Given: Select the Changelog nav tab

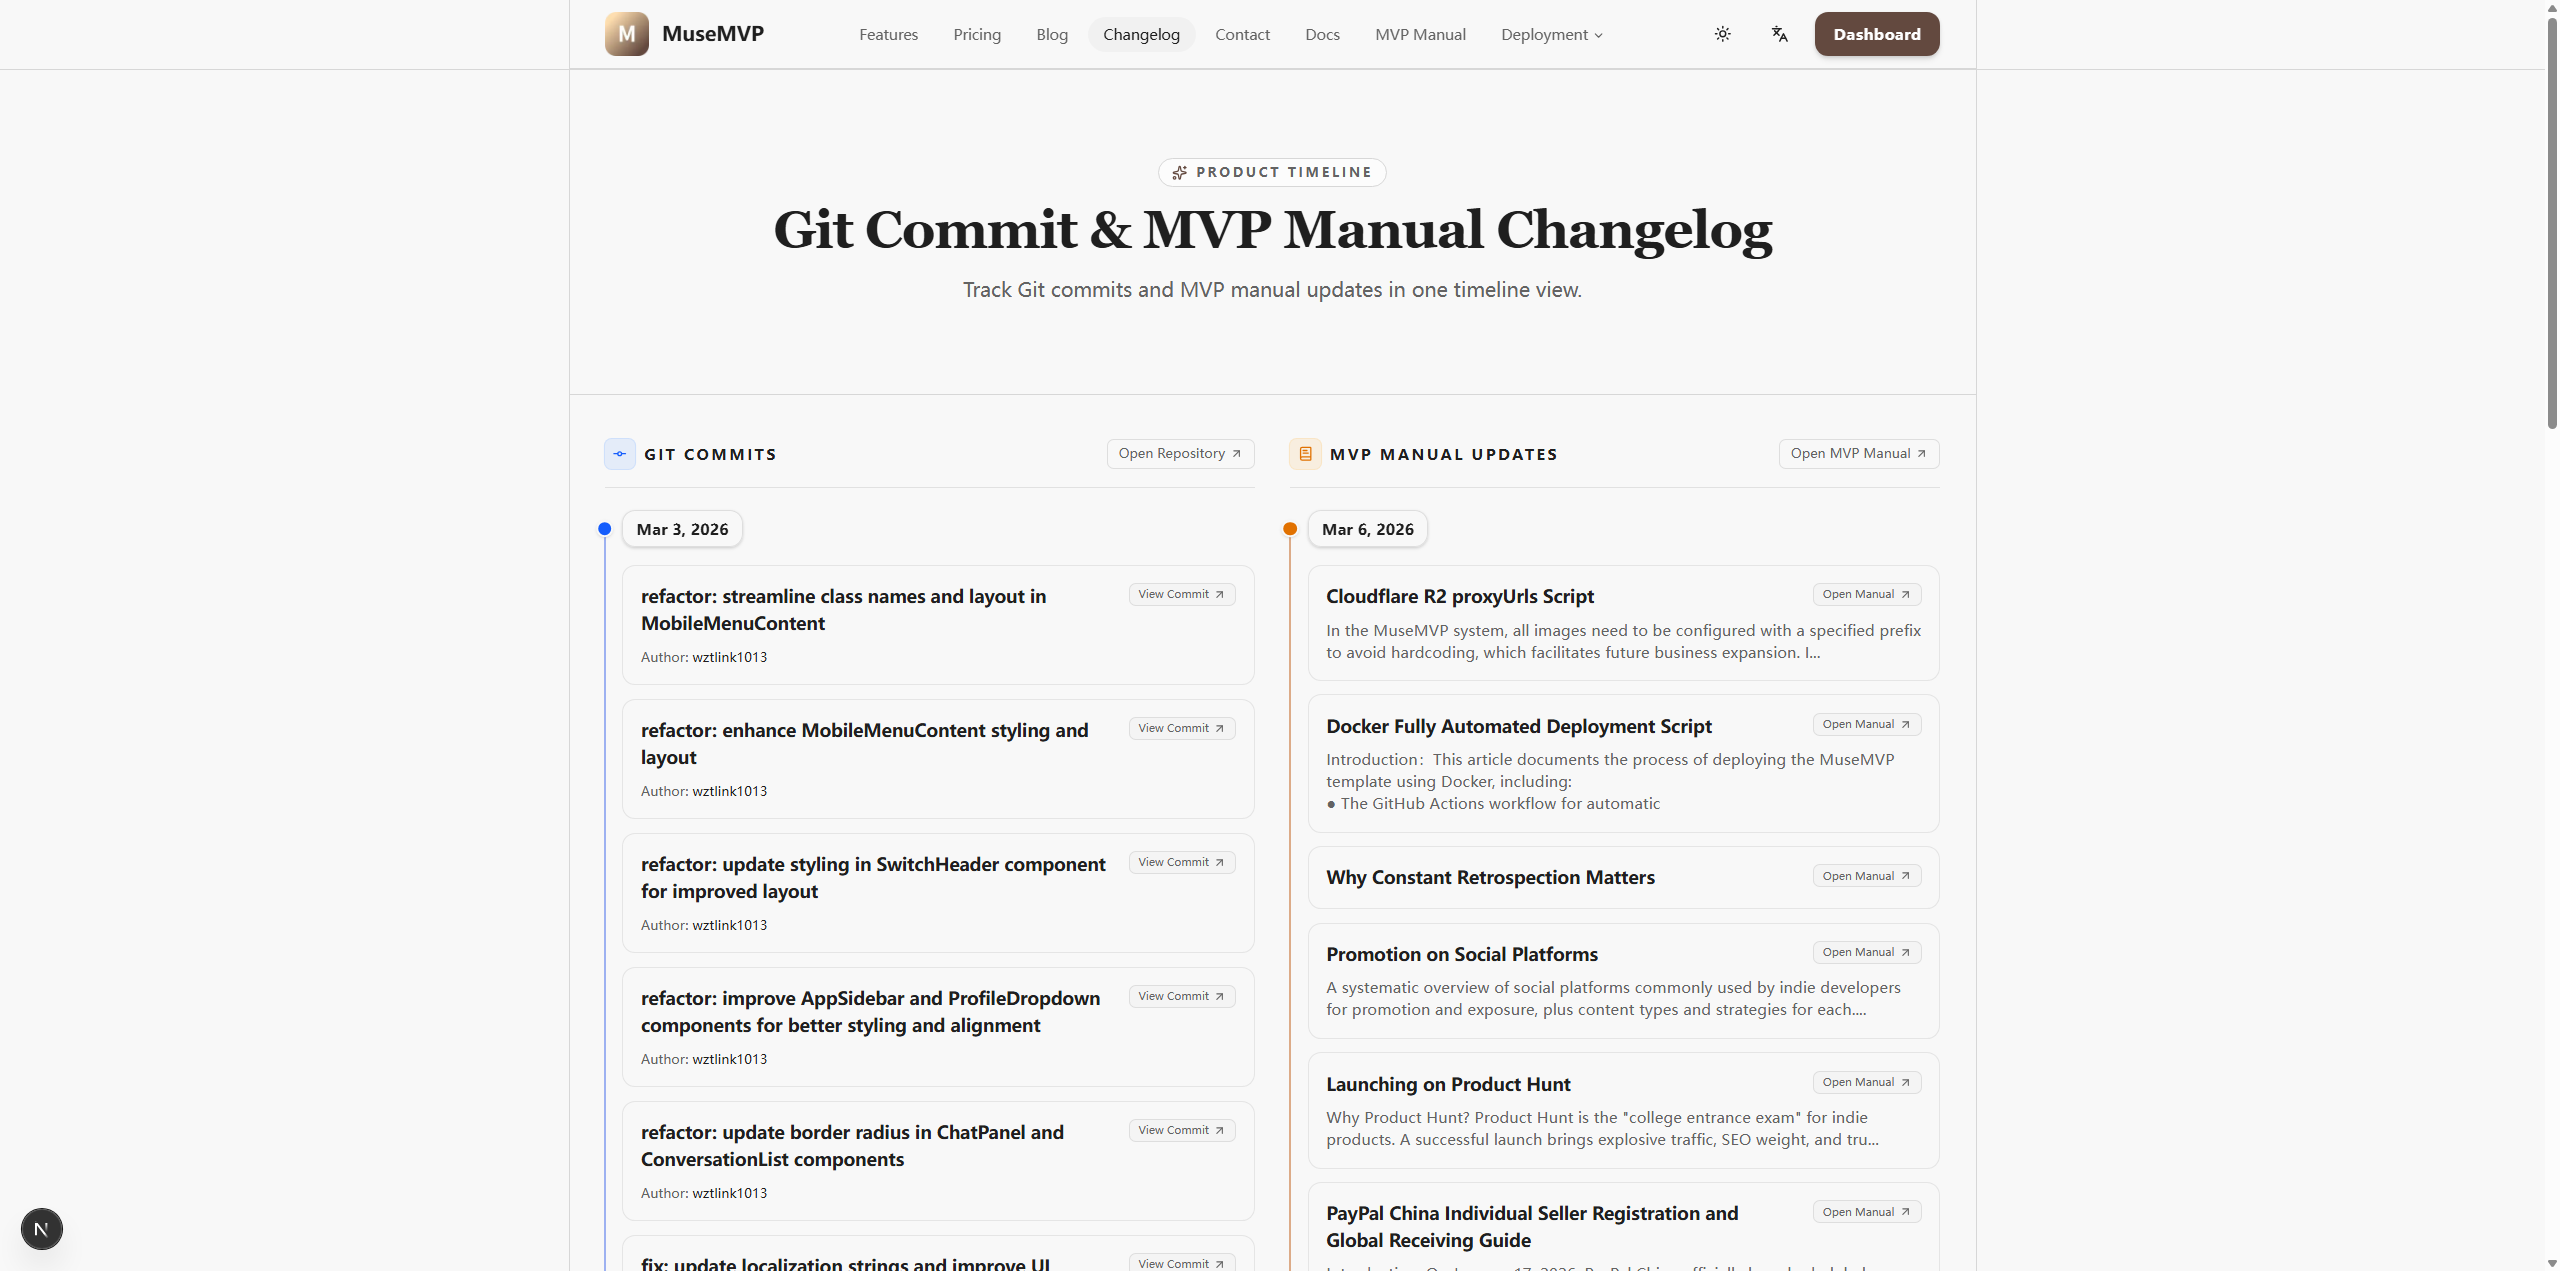Looking at the screenshot, I should click(x=1141, y=35).
